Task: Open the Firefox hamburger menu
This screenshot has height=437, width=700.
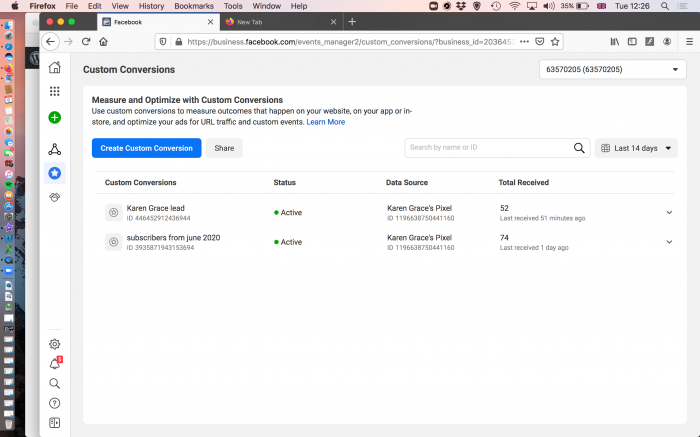Action: click(689, 42)
